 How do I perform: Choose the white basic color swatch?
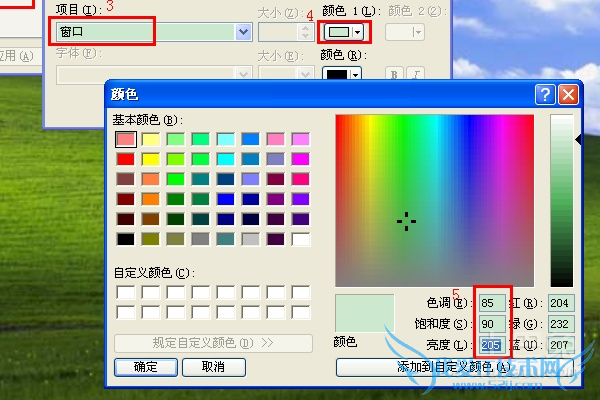(x=300, y=239)
